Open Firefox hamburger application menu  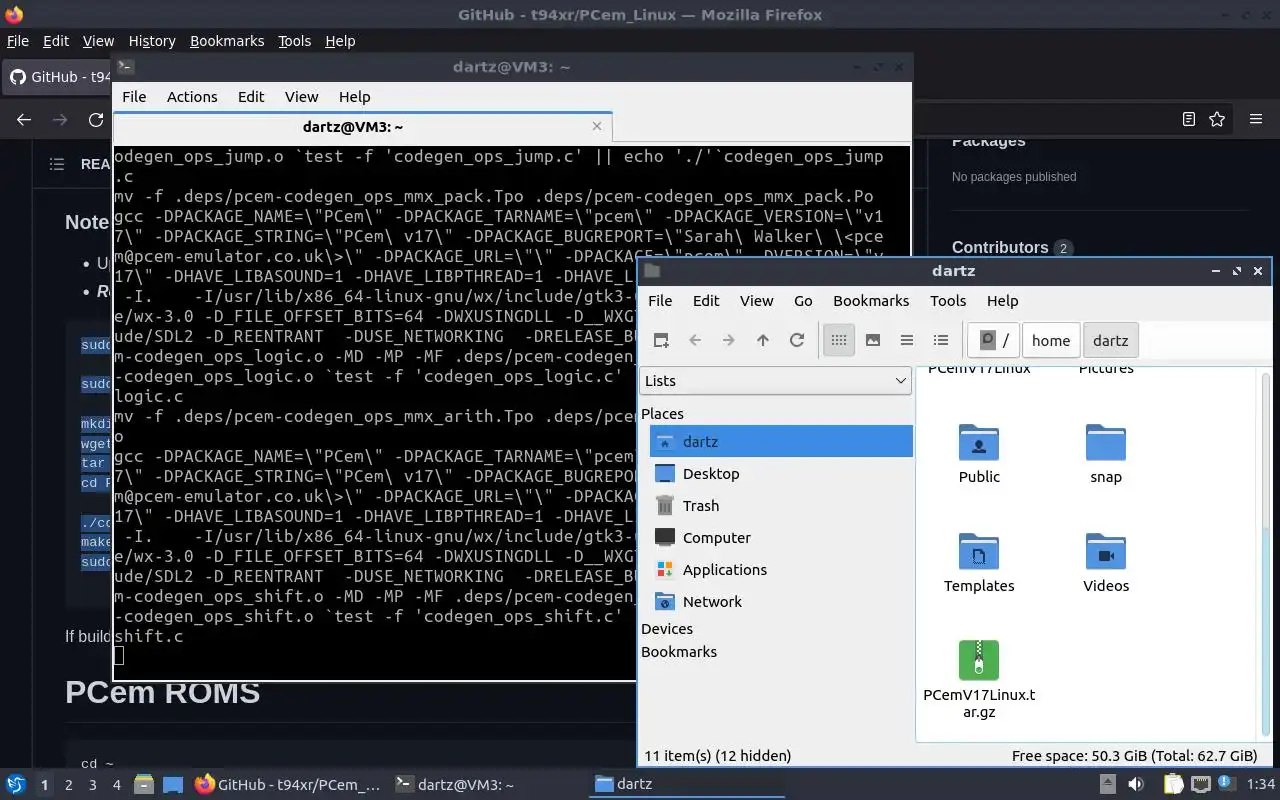[1256, 119]
